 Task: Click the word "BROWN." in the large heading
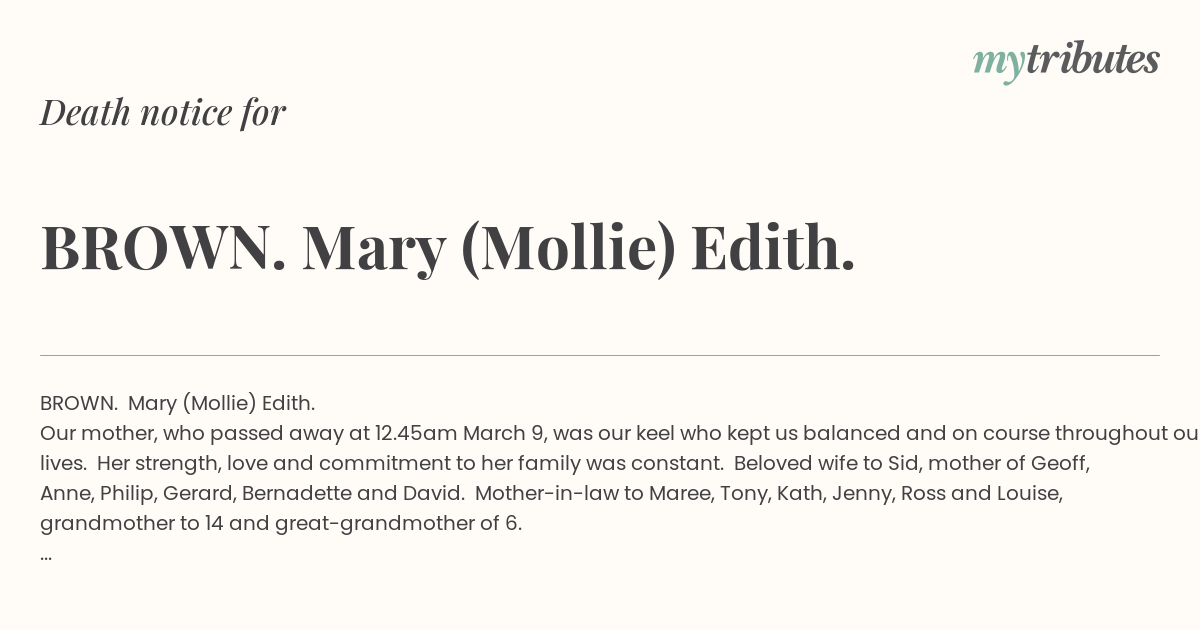click(164, 247)
